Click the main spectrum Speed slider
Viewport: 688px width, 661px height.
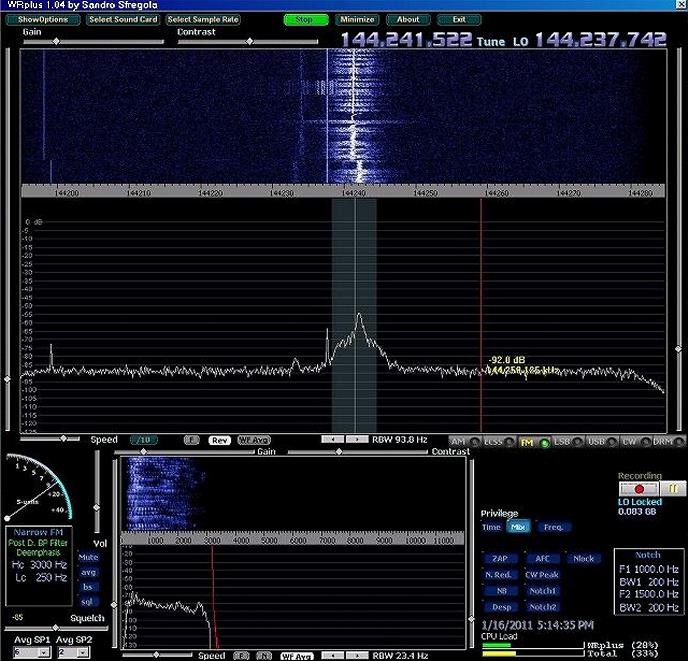click(50, 438)
